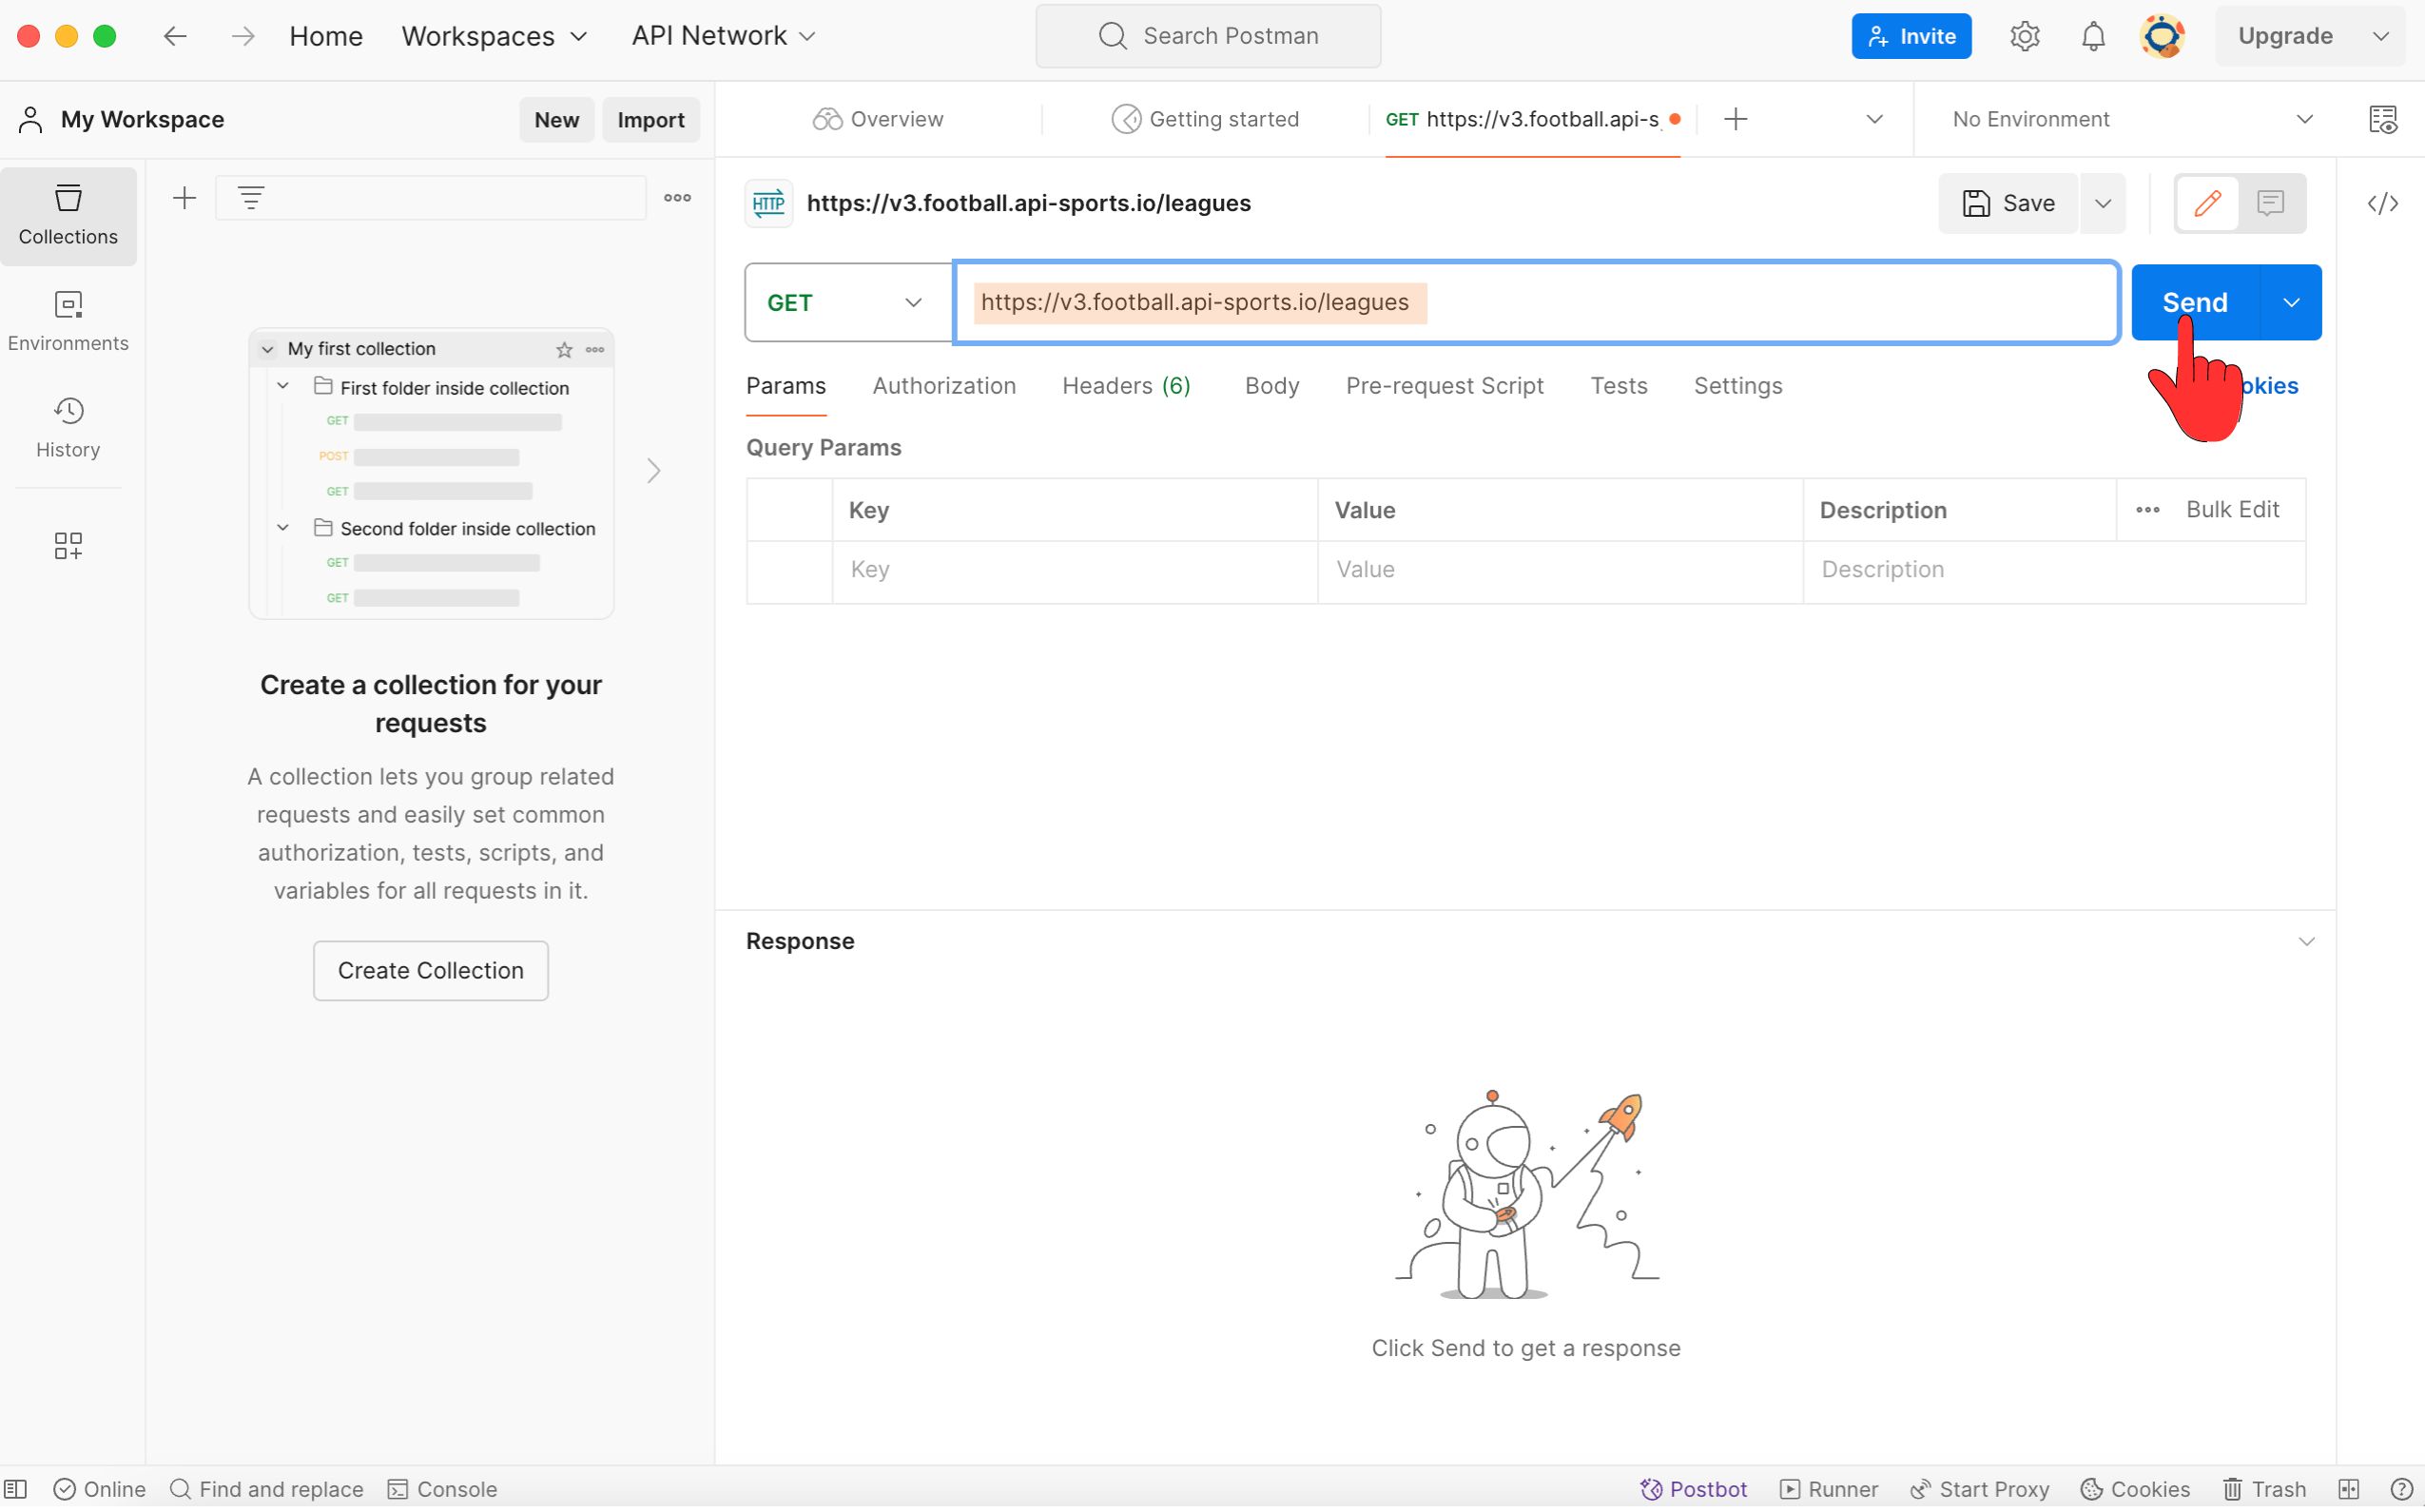
Task: Click the filter icon in collections search
Action: 251,198
